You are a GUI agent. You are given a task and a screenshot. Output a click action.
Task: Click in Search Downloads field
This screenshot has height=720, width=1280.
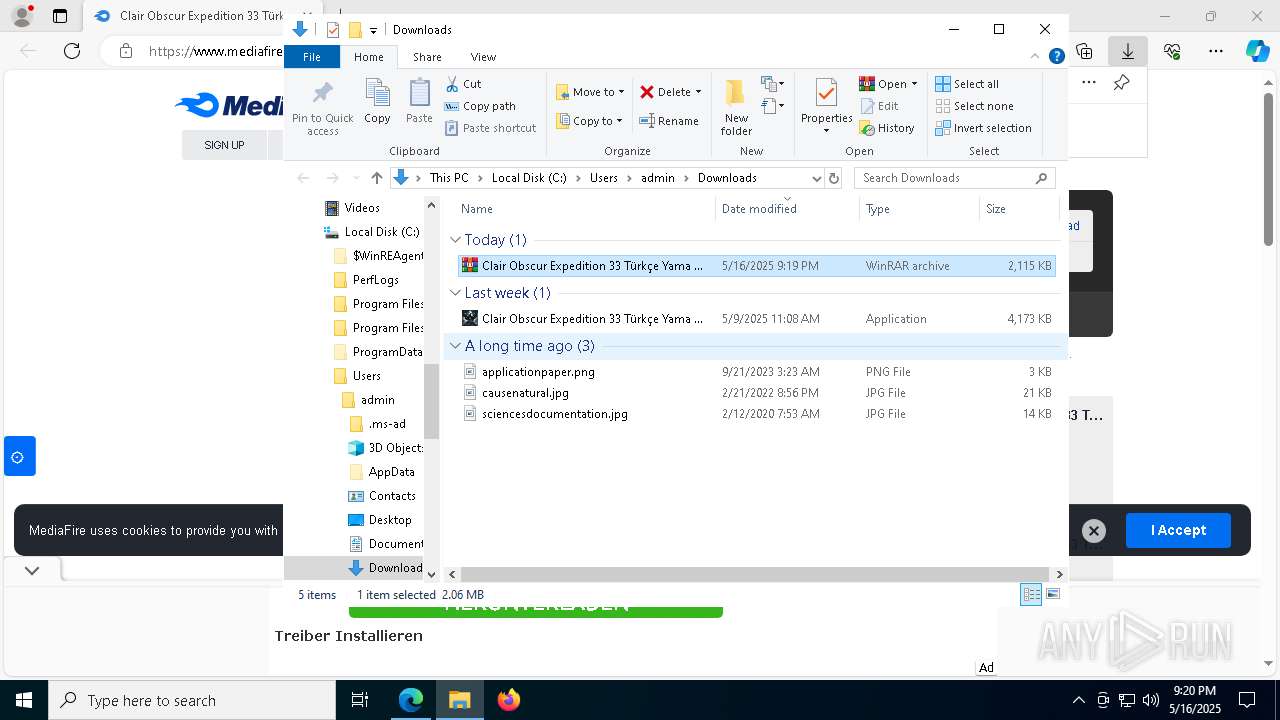click(954, 178)
